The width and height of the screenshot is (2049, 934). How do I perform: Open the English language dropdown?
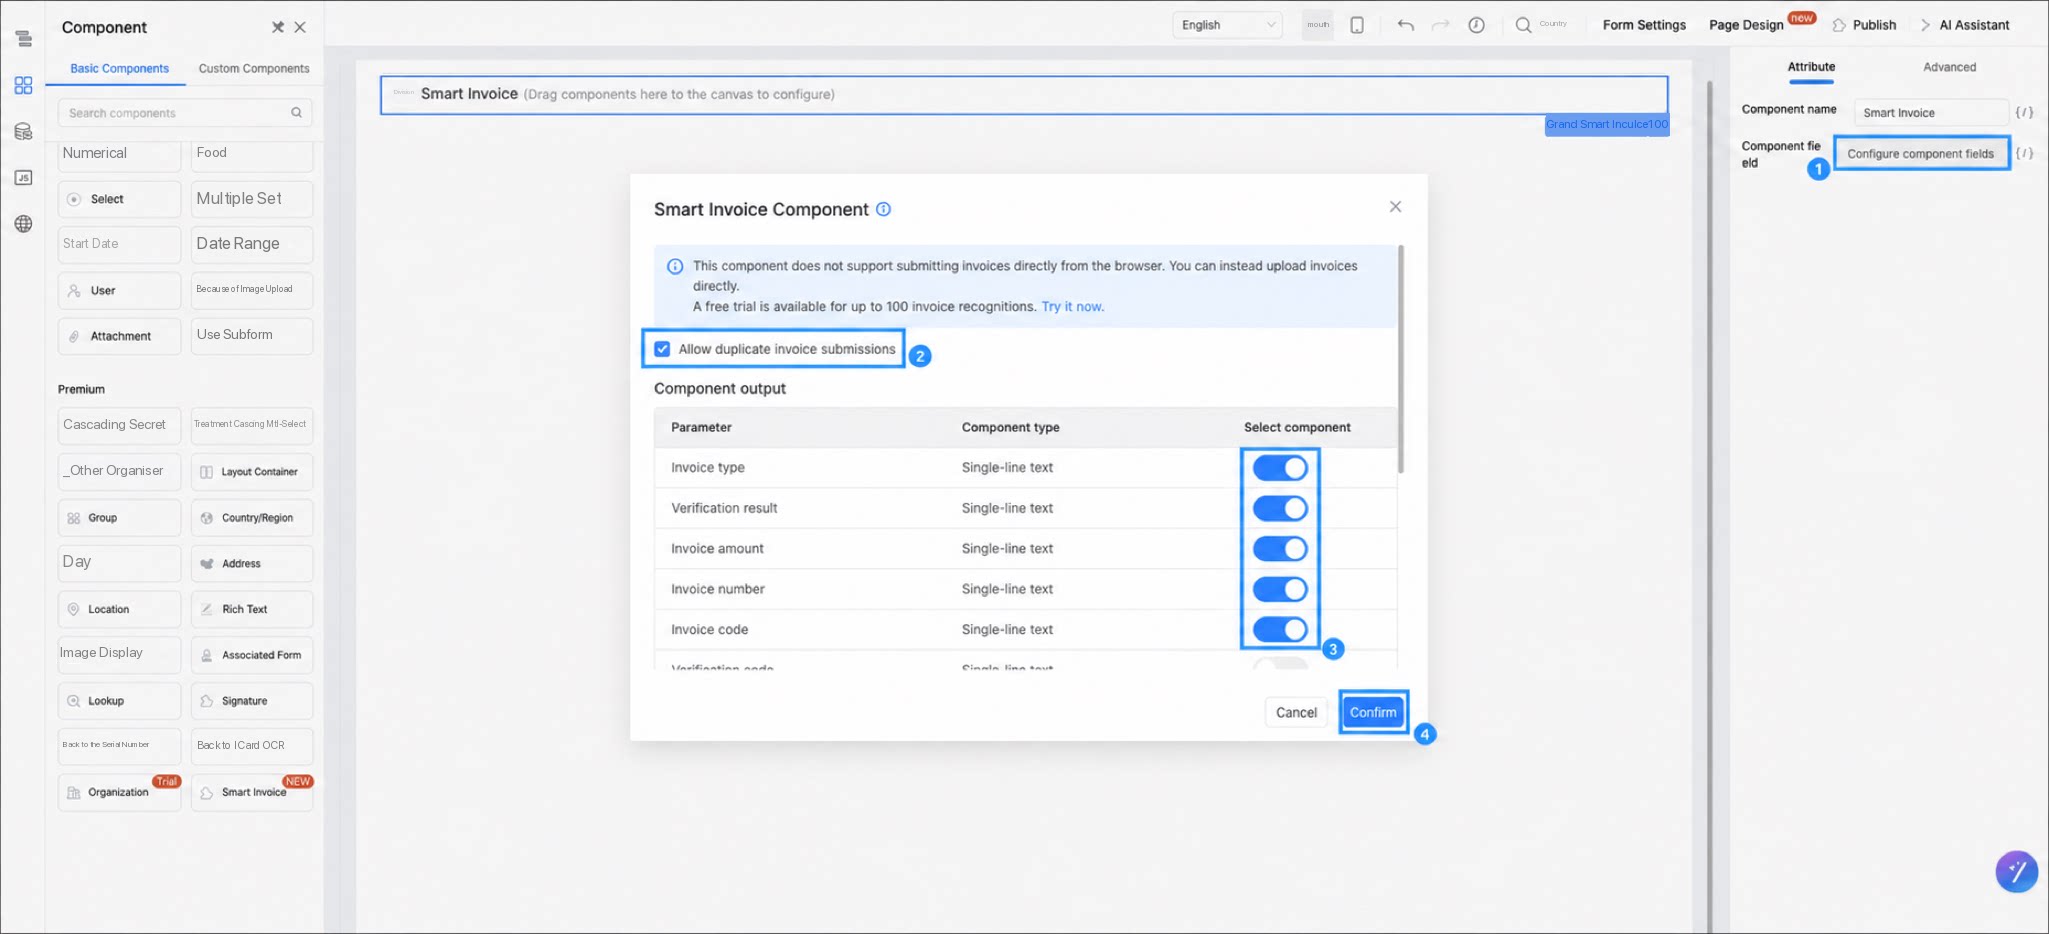coord(1227,25)
